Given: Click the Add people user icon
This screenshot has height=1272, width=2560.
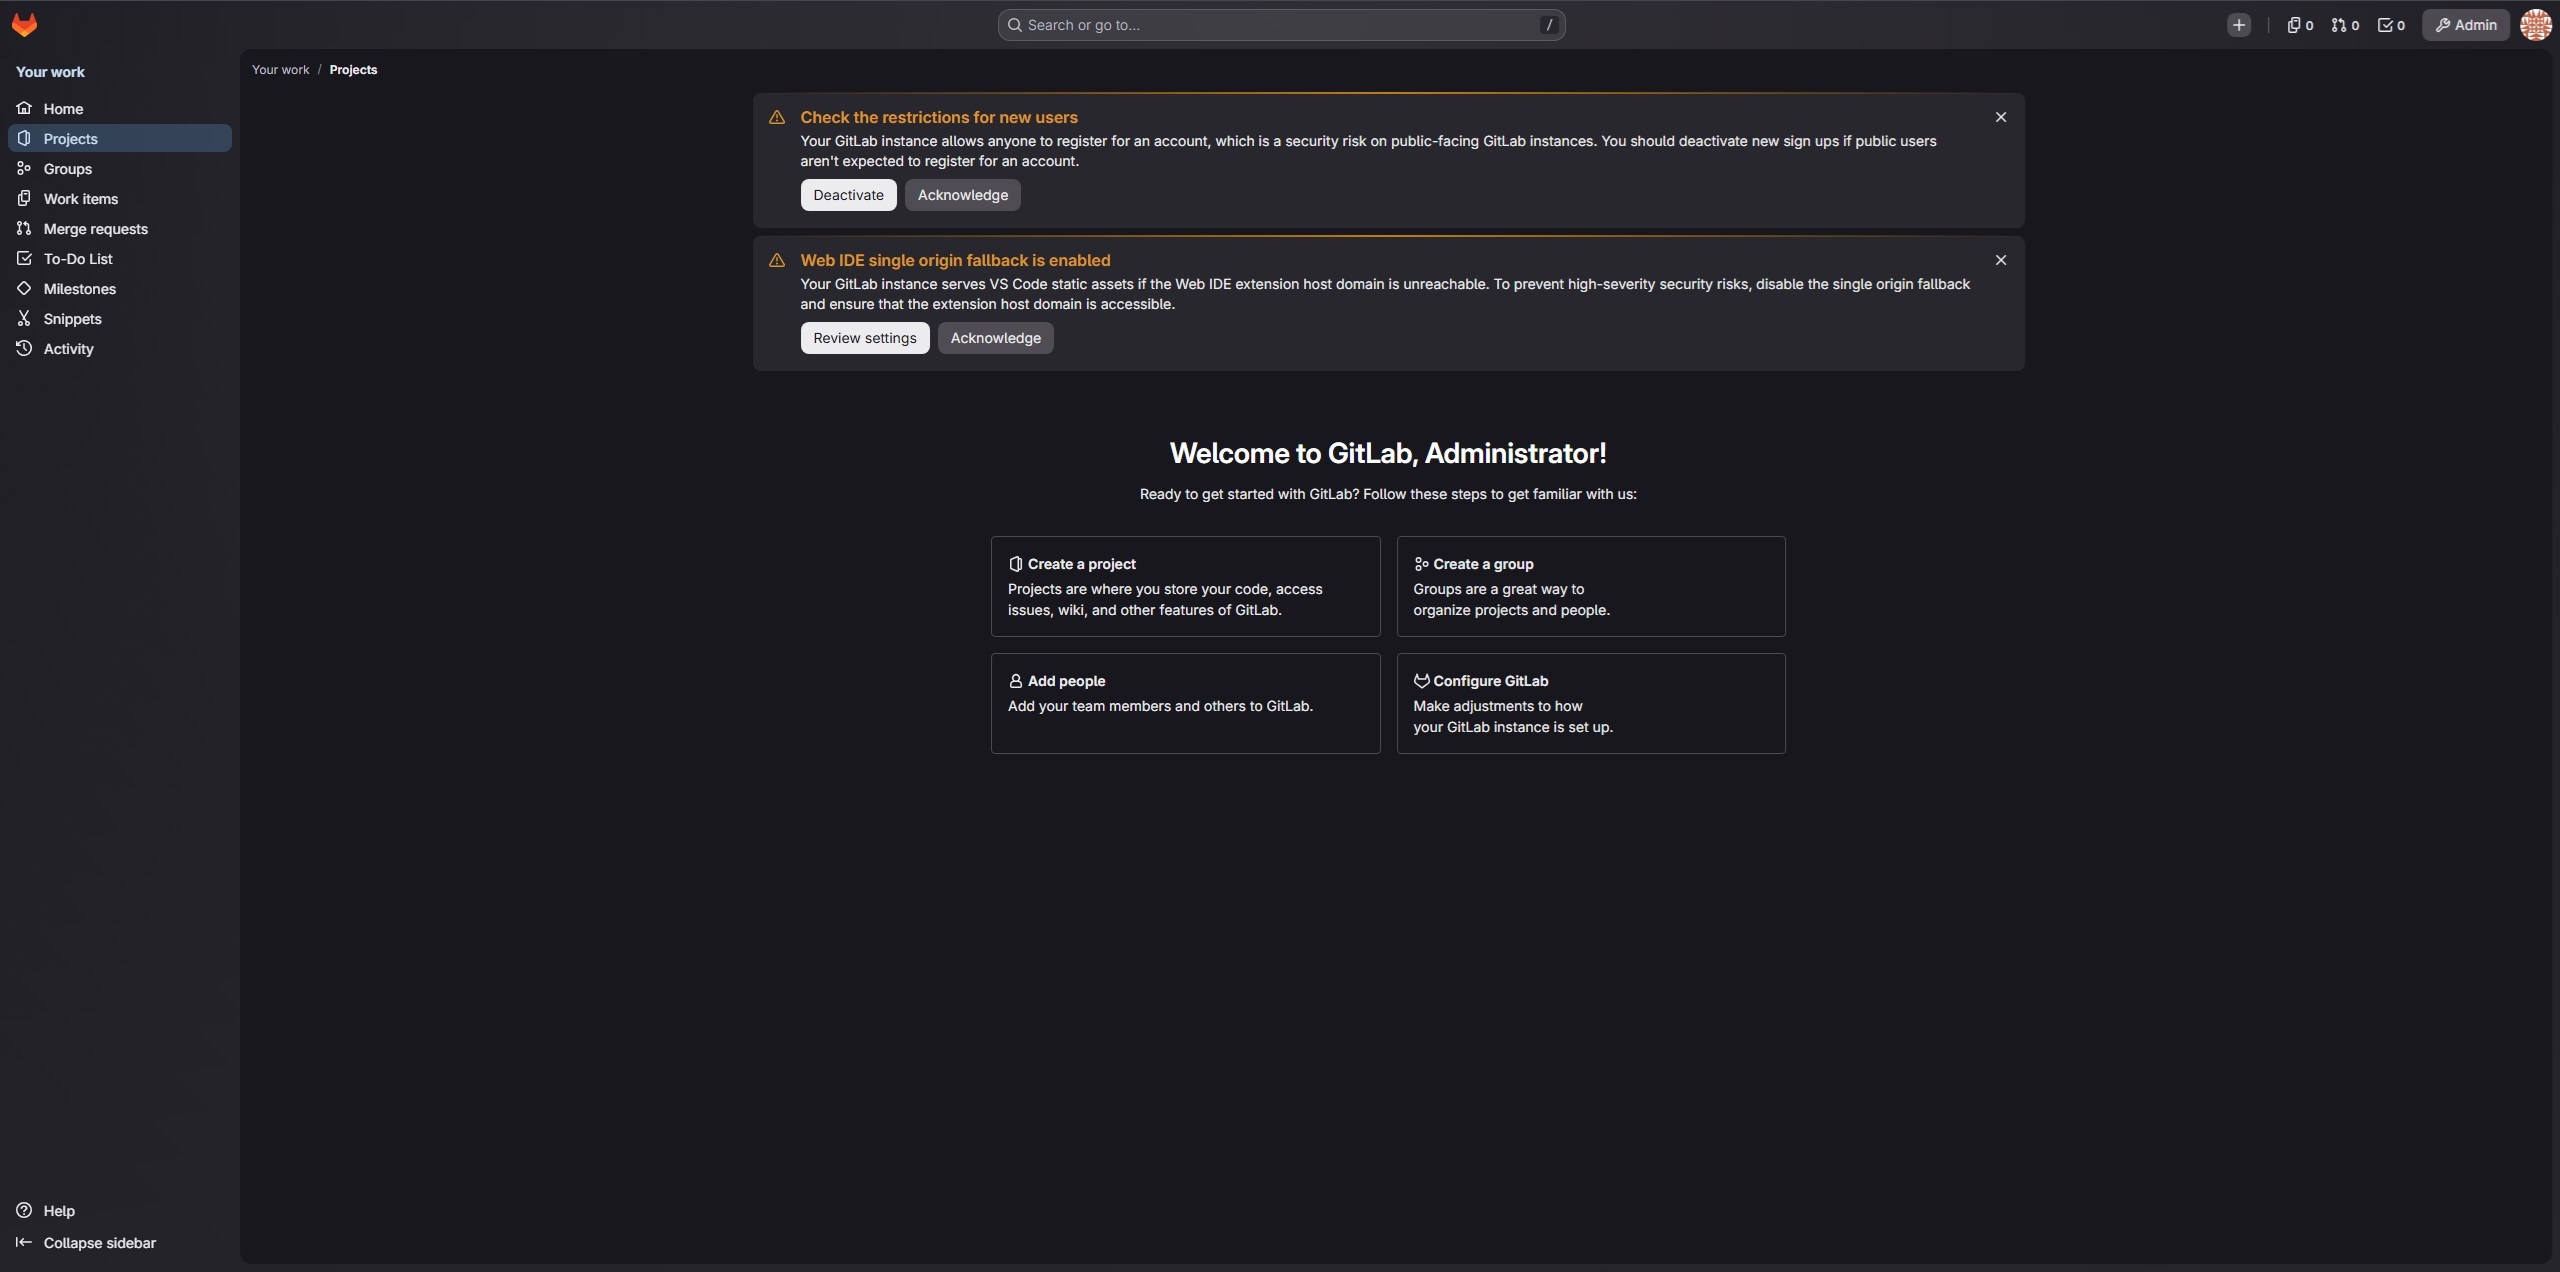Looking at the screenshot, I should 1015,681.
